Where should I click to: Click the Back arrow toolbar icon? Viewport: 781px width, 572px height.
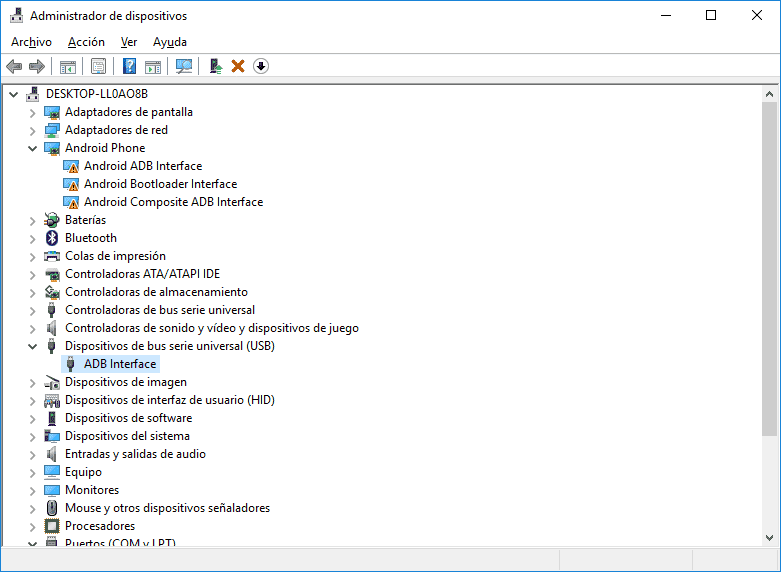click(x=14, y=66)
